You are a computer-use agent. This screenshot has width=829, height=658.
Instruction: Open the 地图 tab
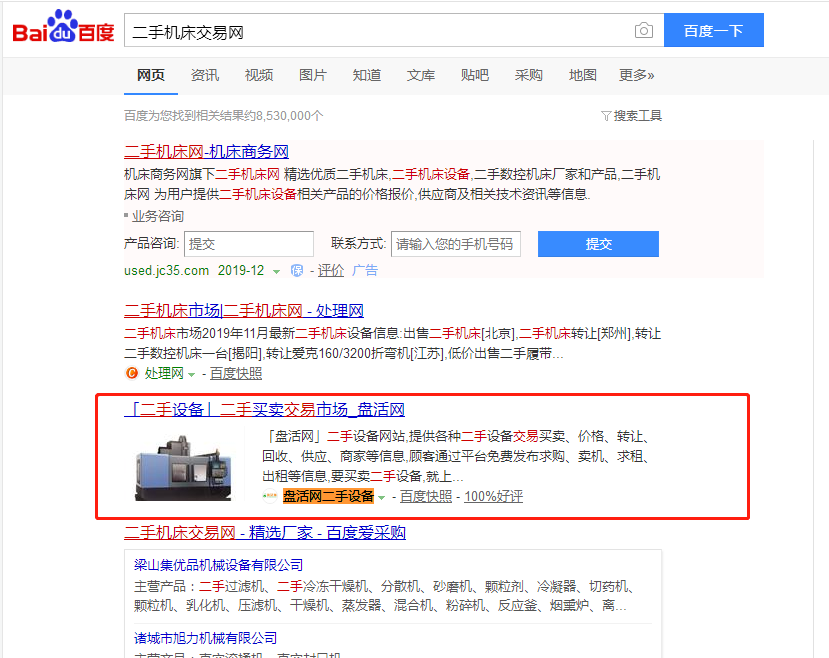point(583,75)
